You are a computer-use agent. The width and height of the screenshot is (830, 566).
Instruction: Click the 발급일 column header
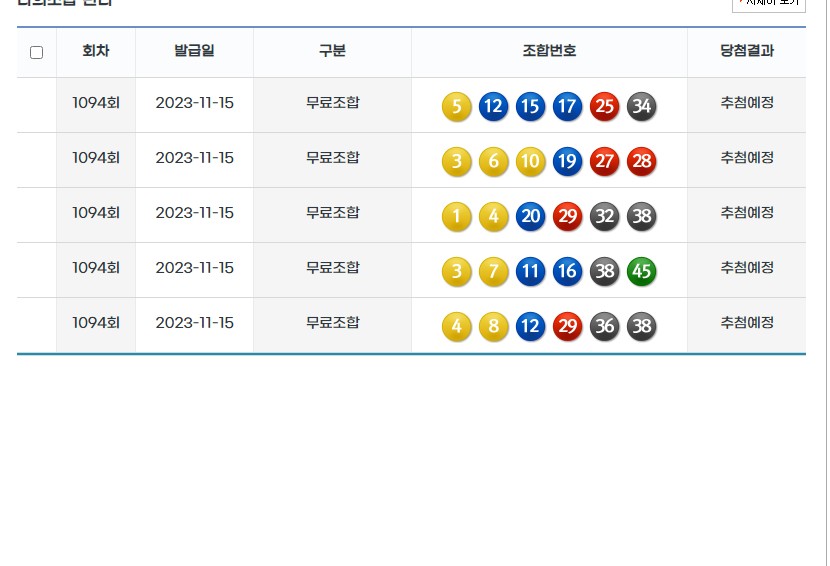[x=194, y=51]
